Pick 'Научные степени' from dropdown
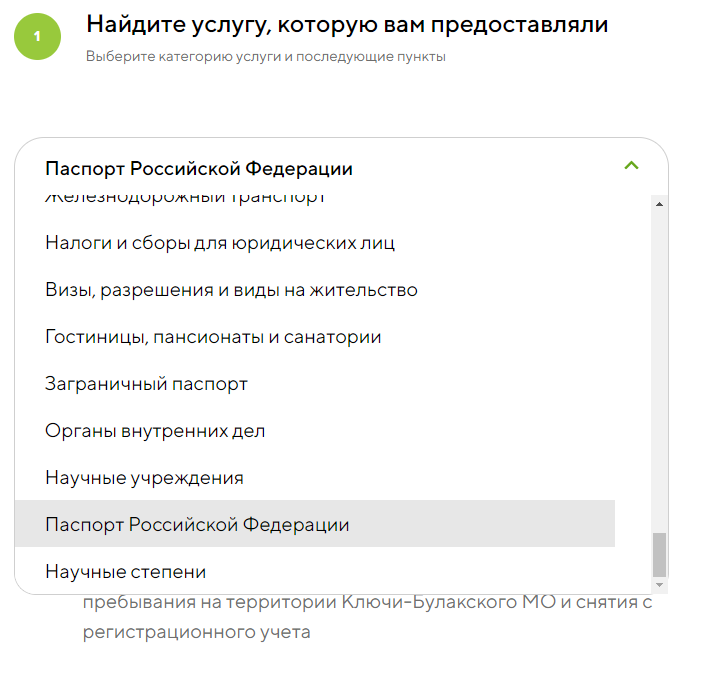 tap(315, 571)
